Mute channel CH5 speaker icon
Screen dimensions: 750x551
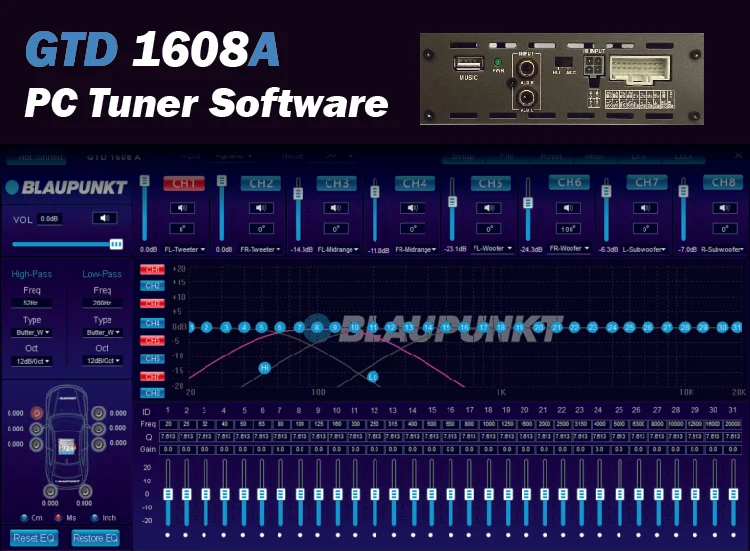point(489,208)
